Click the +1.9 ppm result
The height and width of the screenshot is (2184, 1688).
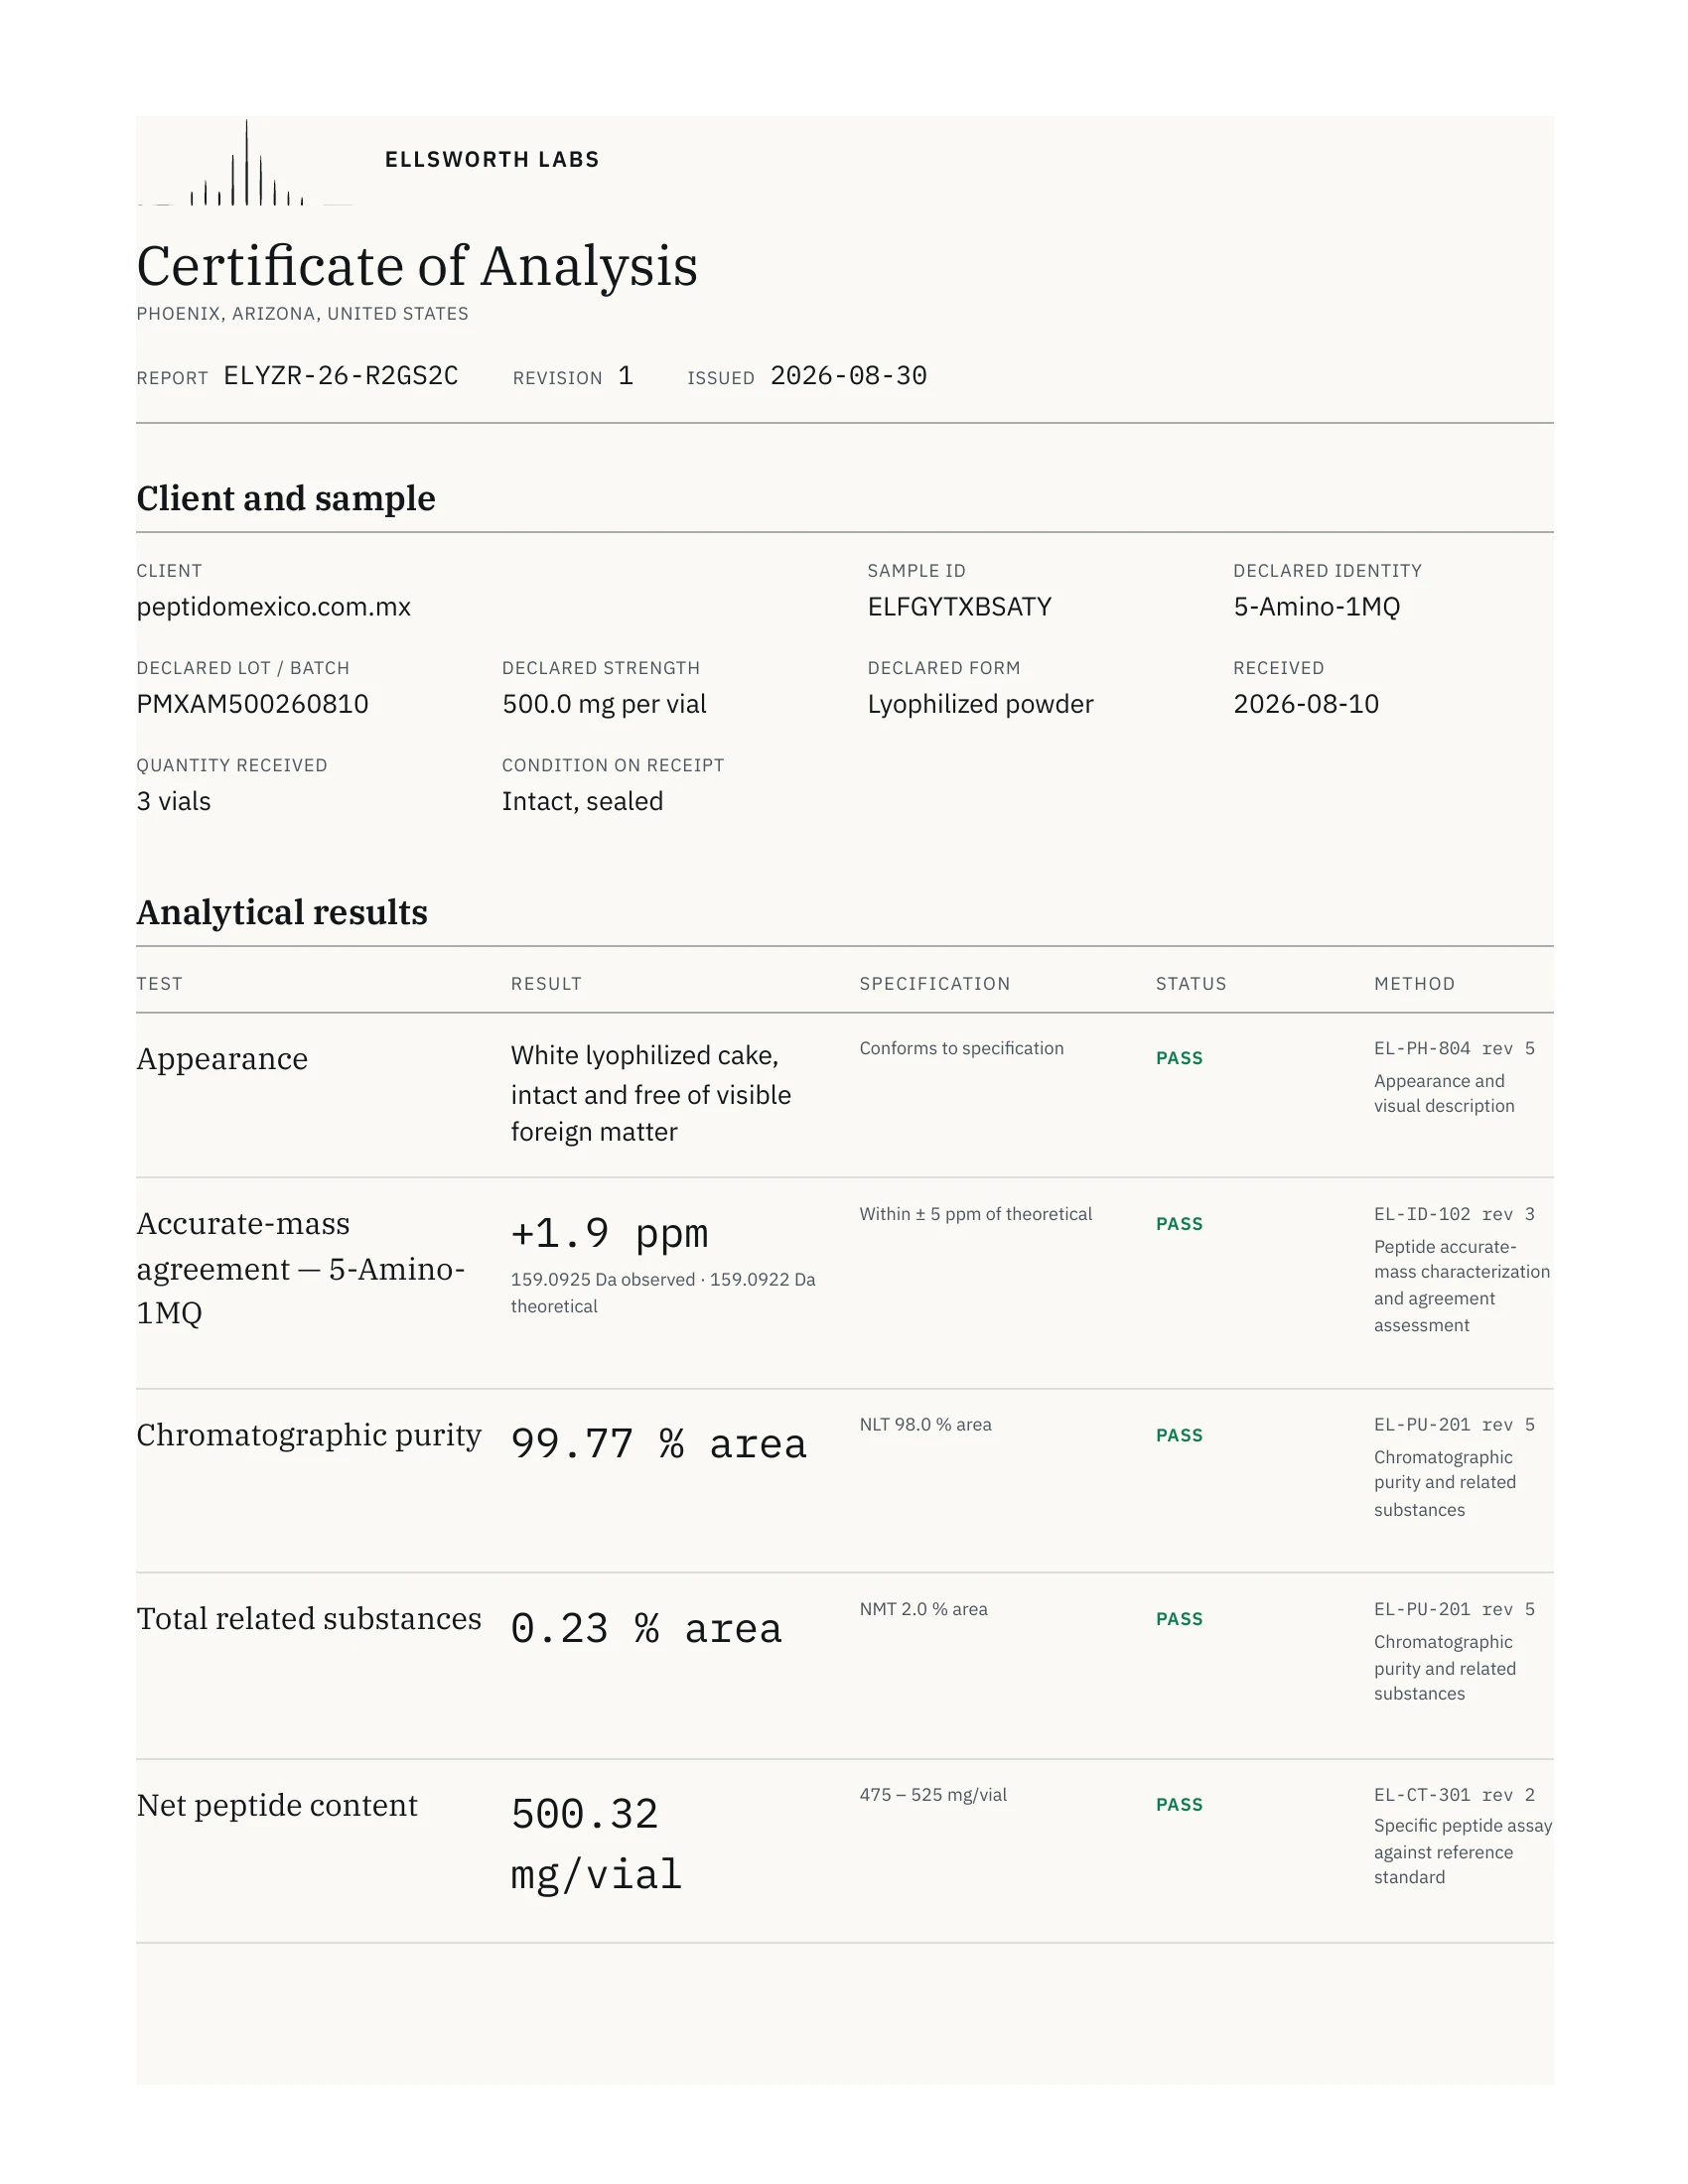point(610,1233)
